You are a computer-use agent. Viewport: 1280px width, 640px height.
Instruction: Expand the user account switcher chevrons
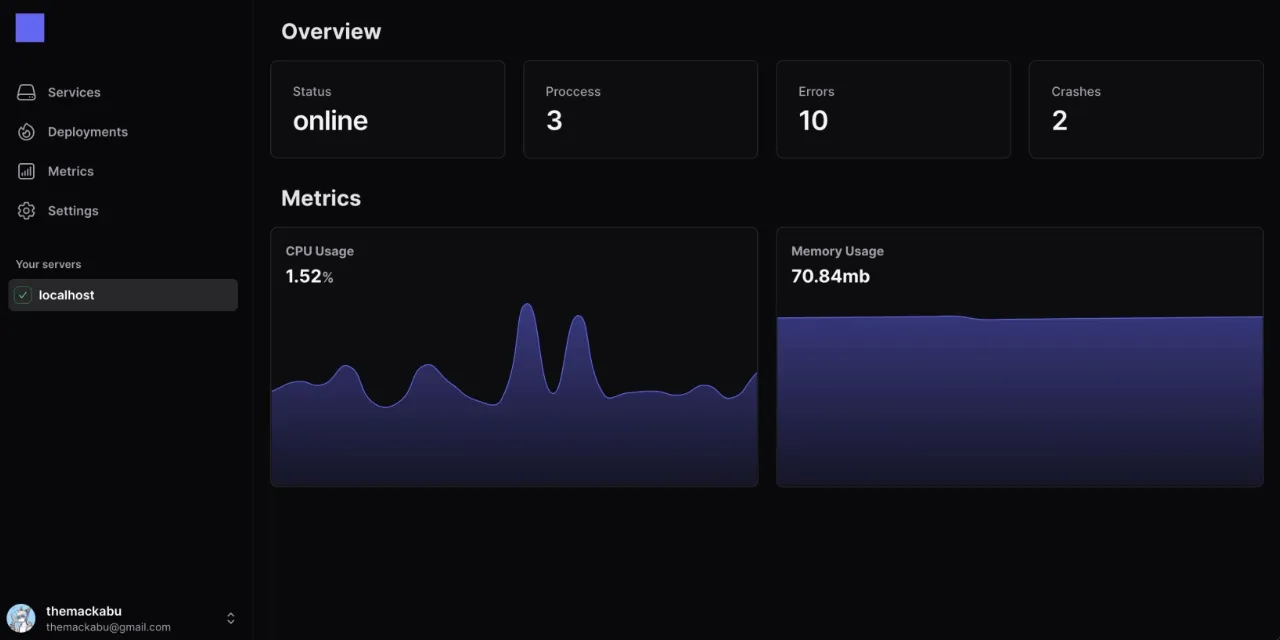coord(230,618)
